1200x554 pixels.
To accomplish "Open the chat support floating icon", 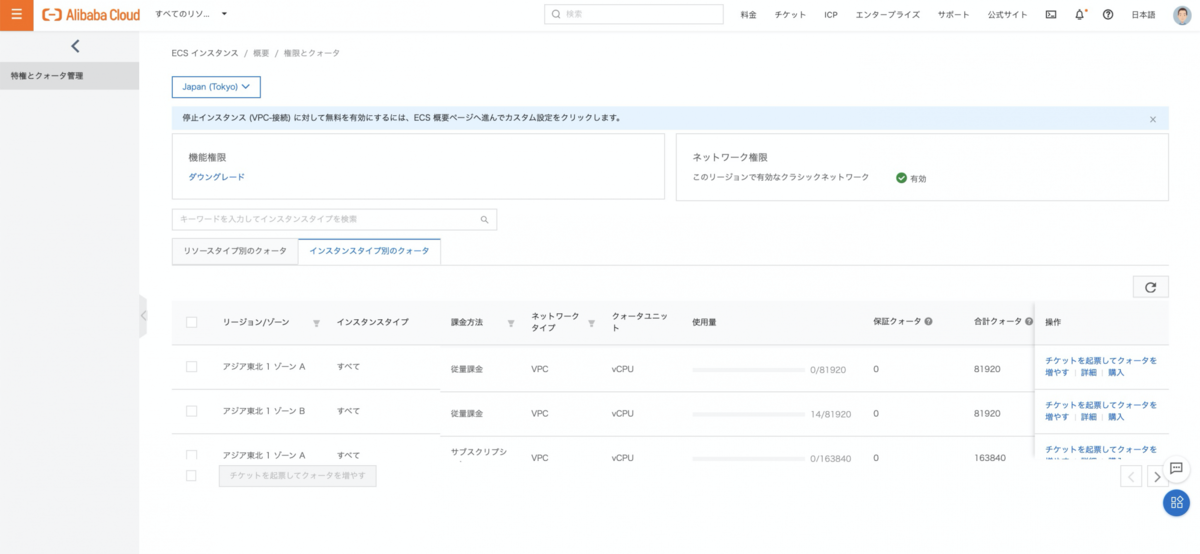I will [x=1176, y=468].
